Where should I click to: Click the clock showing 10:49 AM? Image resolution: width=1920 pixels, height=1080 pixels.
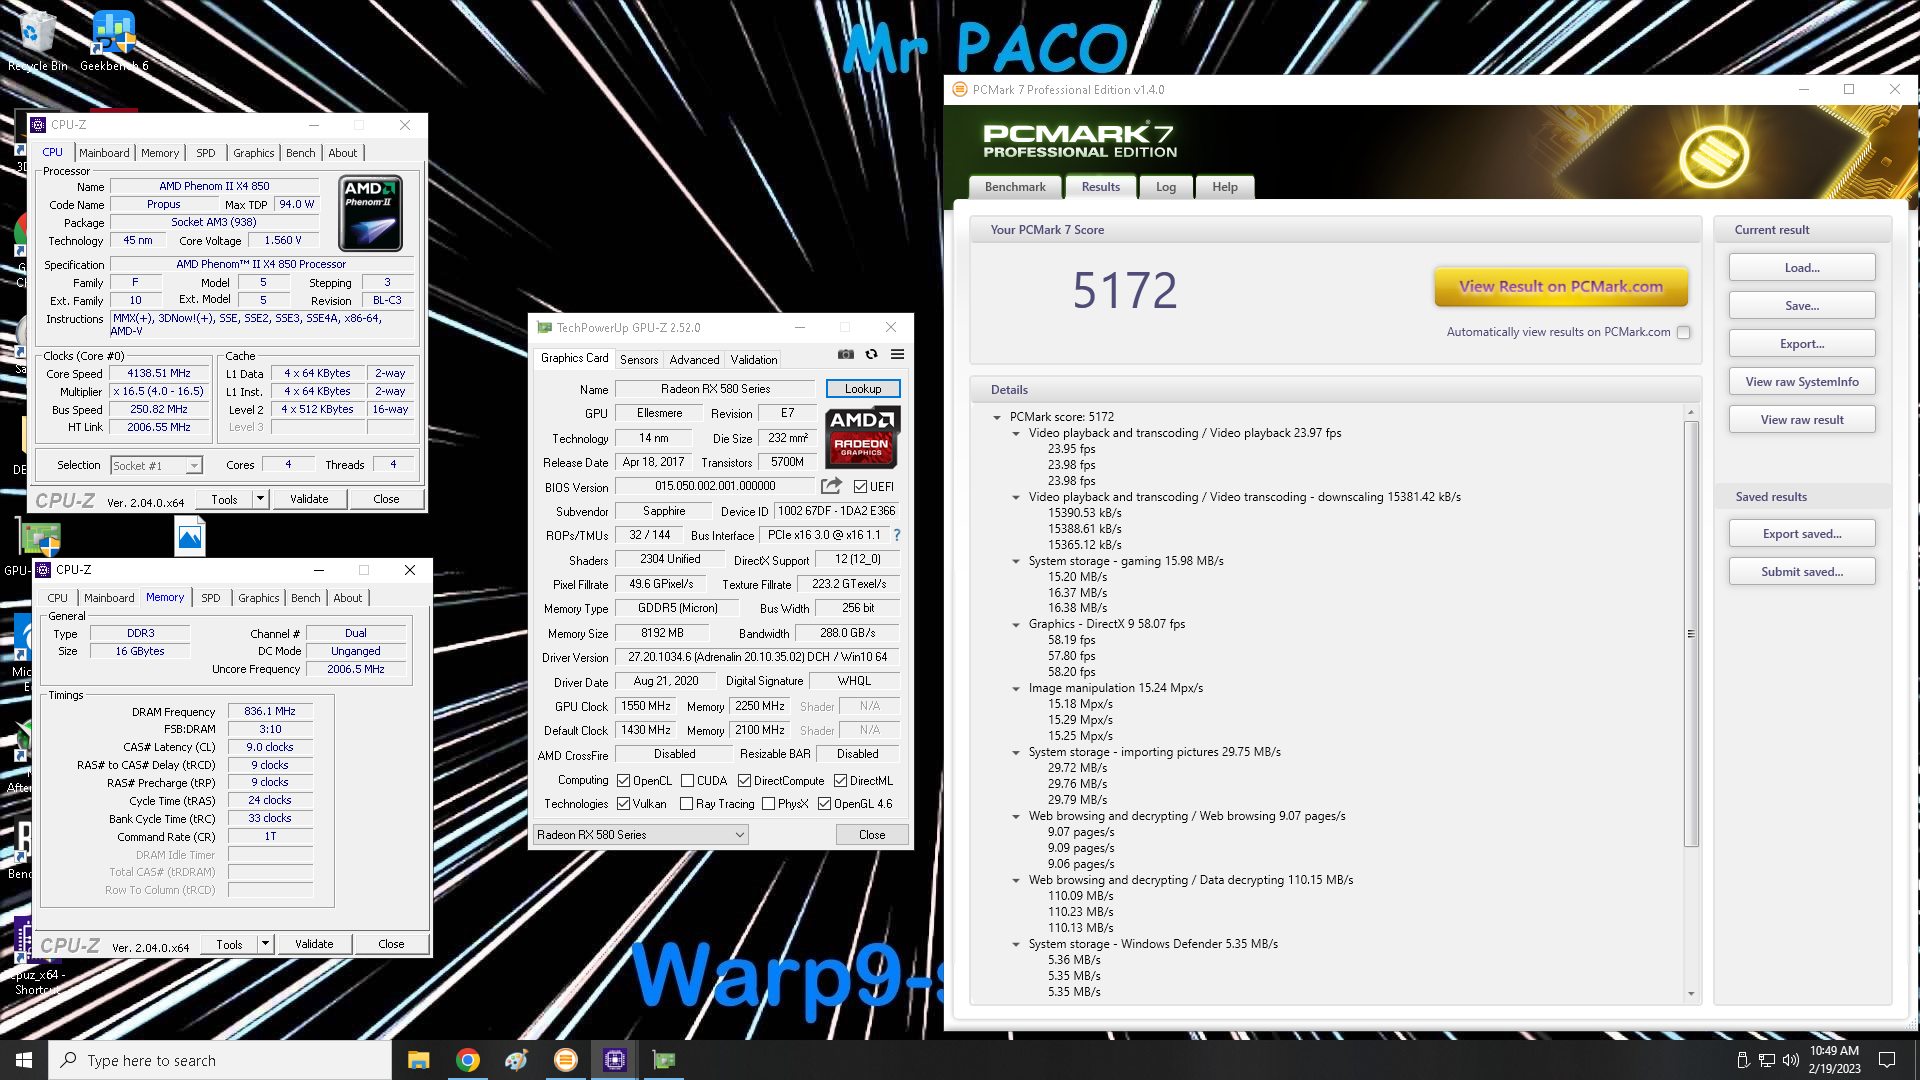(x=1834, y=1051)
